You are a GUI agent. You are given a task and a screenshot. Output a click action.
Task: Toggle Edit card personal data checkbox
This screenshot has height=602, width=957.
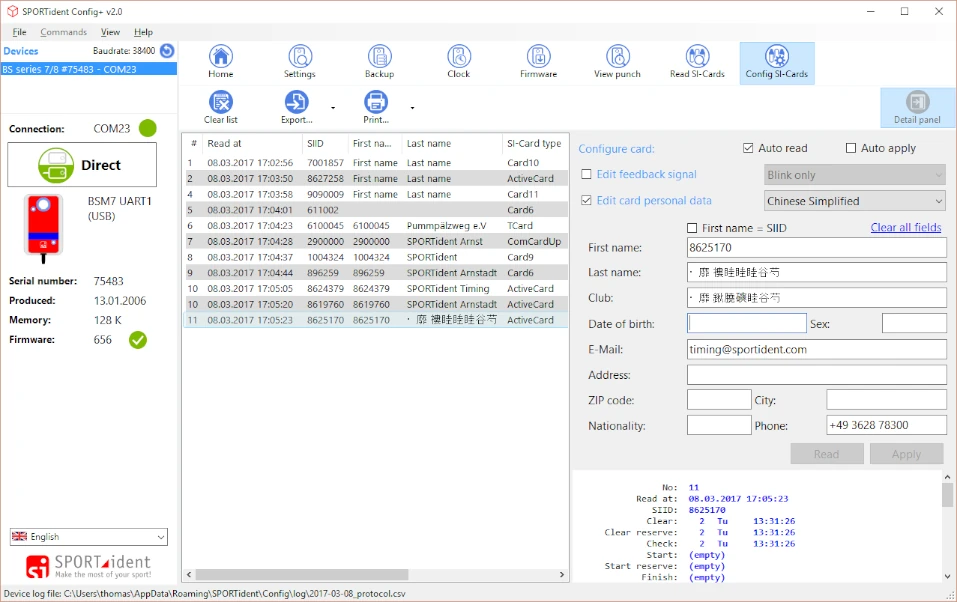587,200
